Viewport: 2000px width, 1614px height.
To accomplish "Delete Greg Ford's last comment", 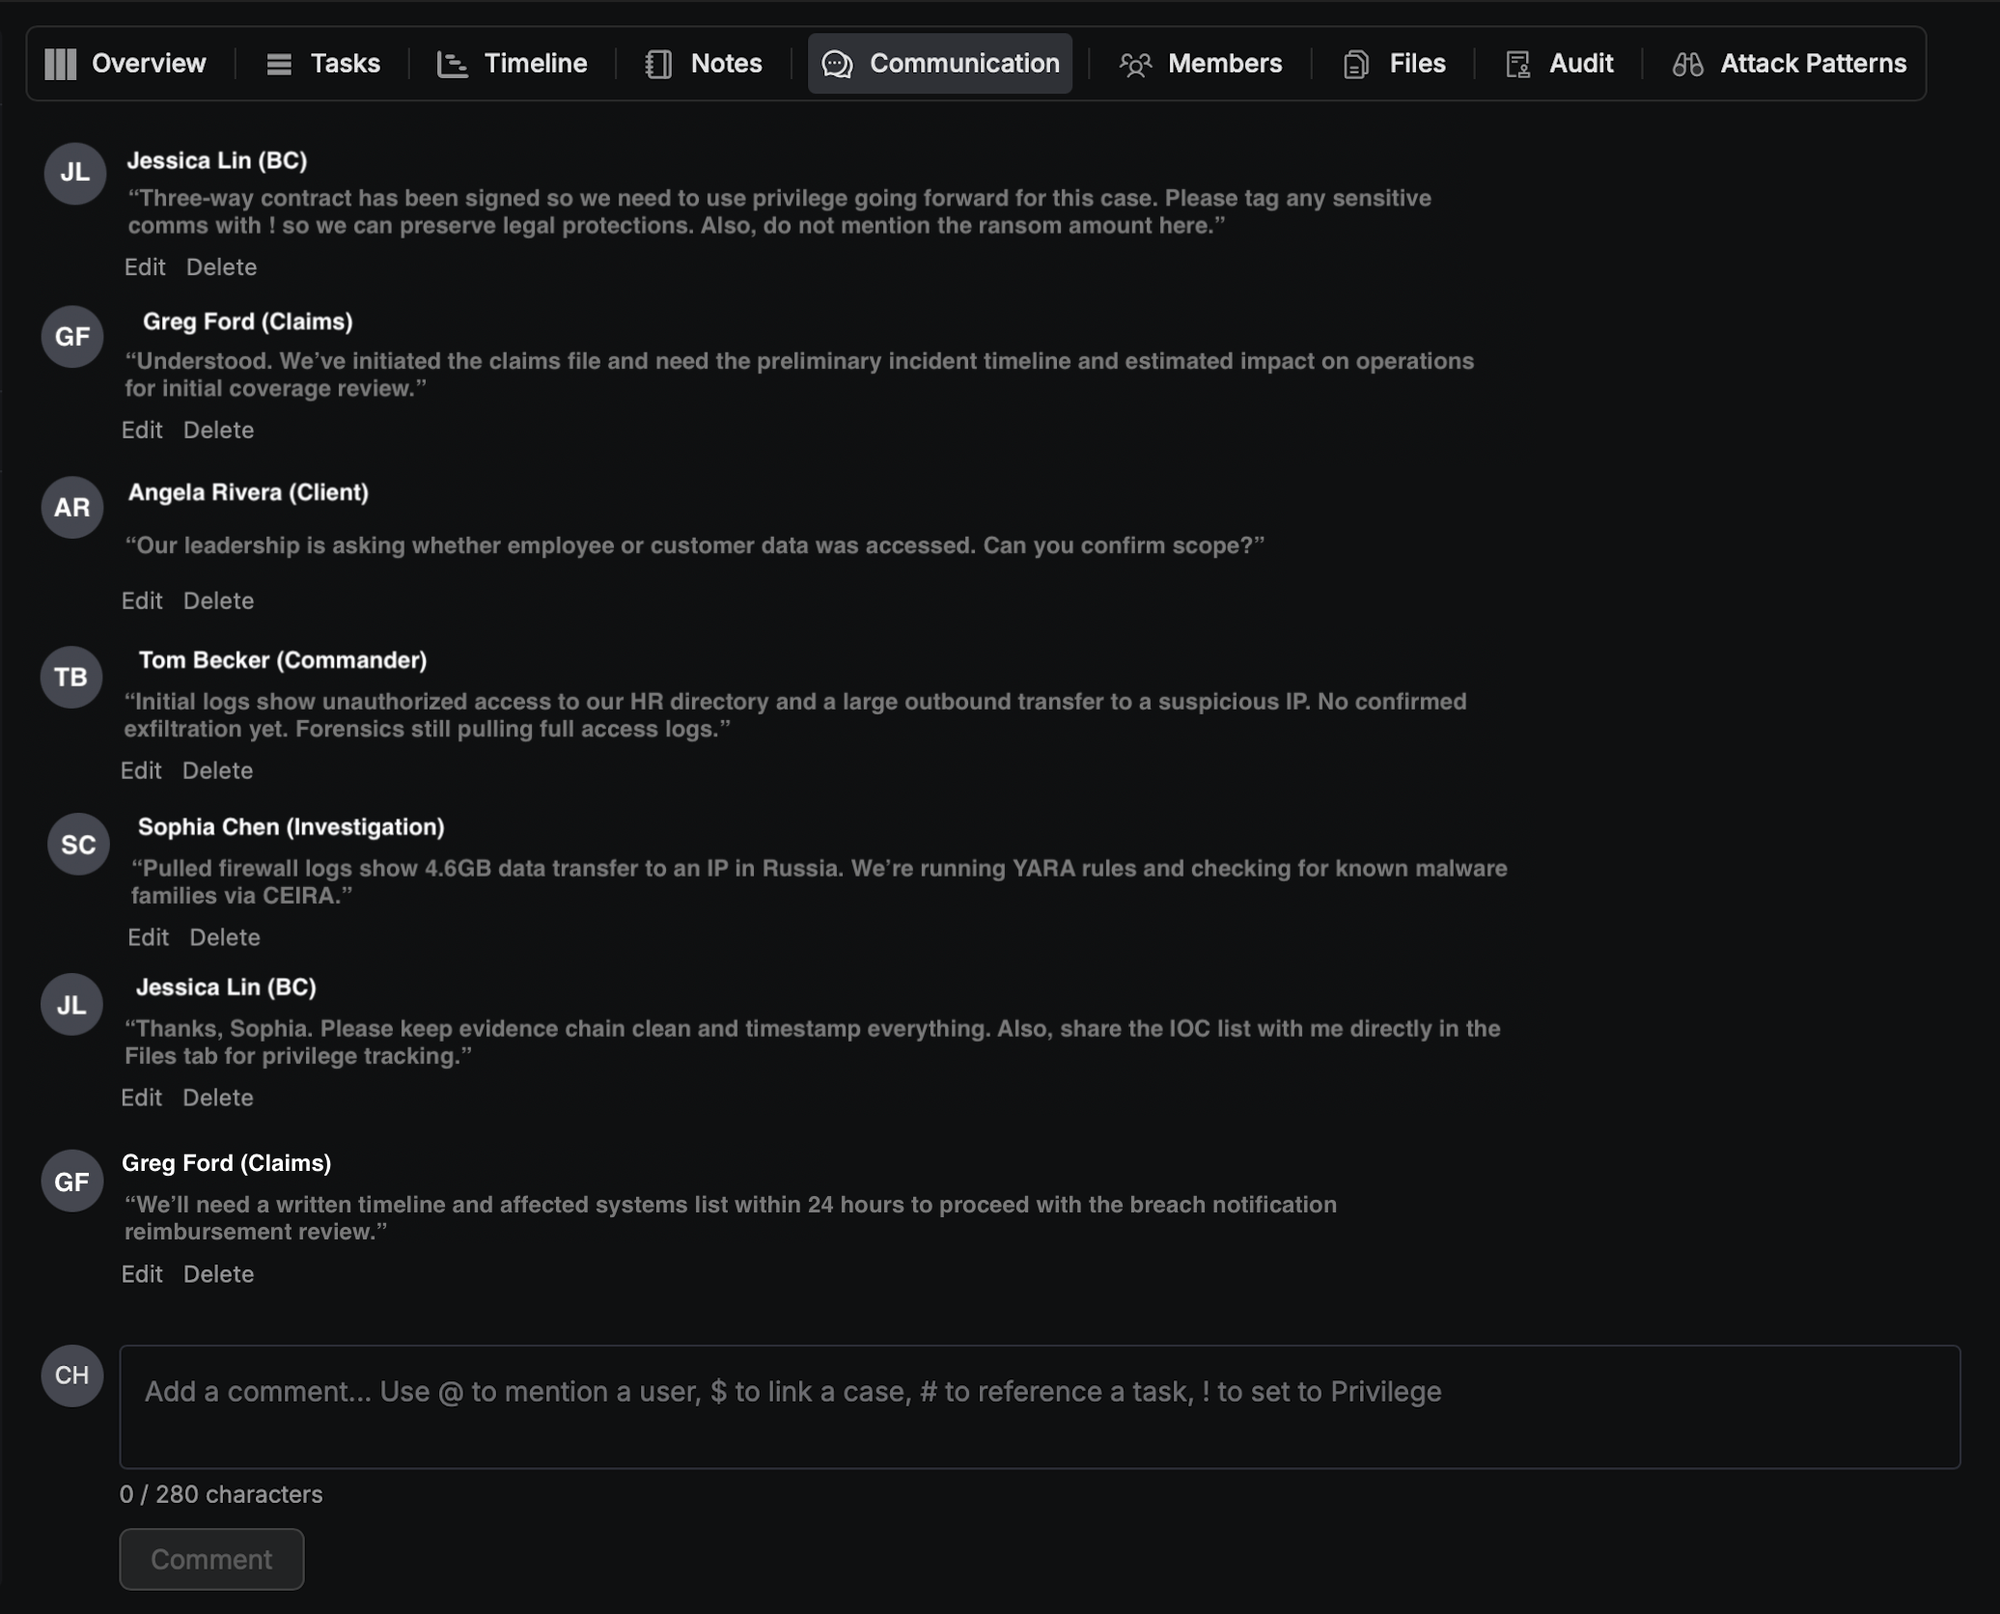I will tap(218, 1274).
